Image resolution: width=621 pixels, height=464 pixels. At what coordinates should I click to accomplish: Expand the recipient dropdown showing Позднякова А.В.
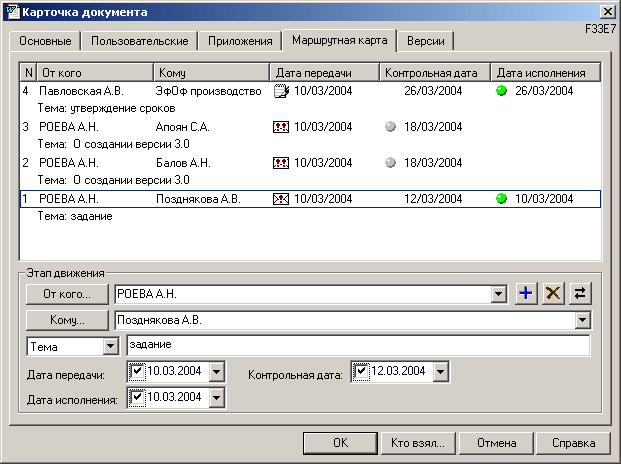(582, 321)
